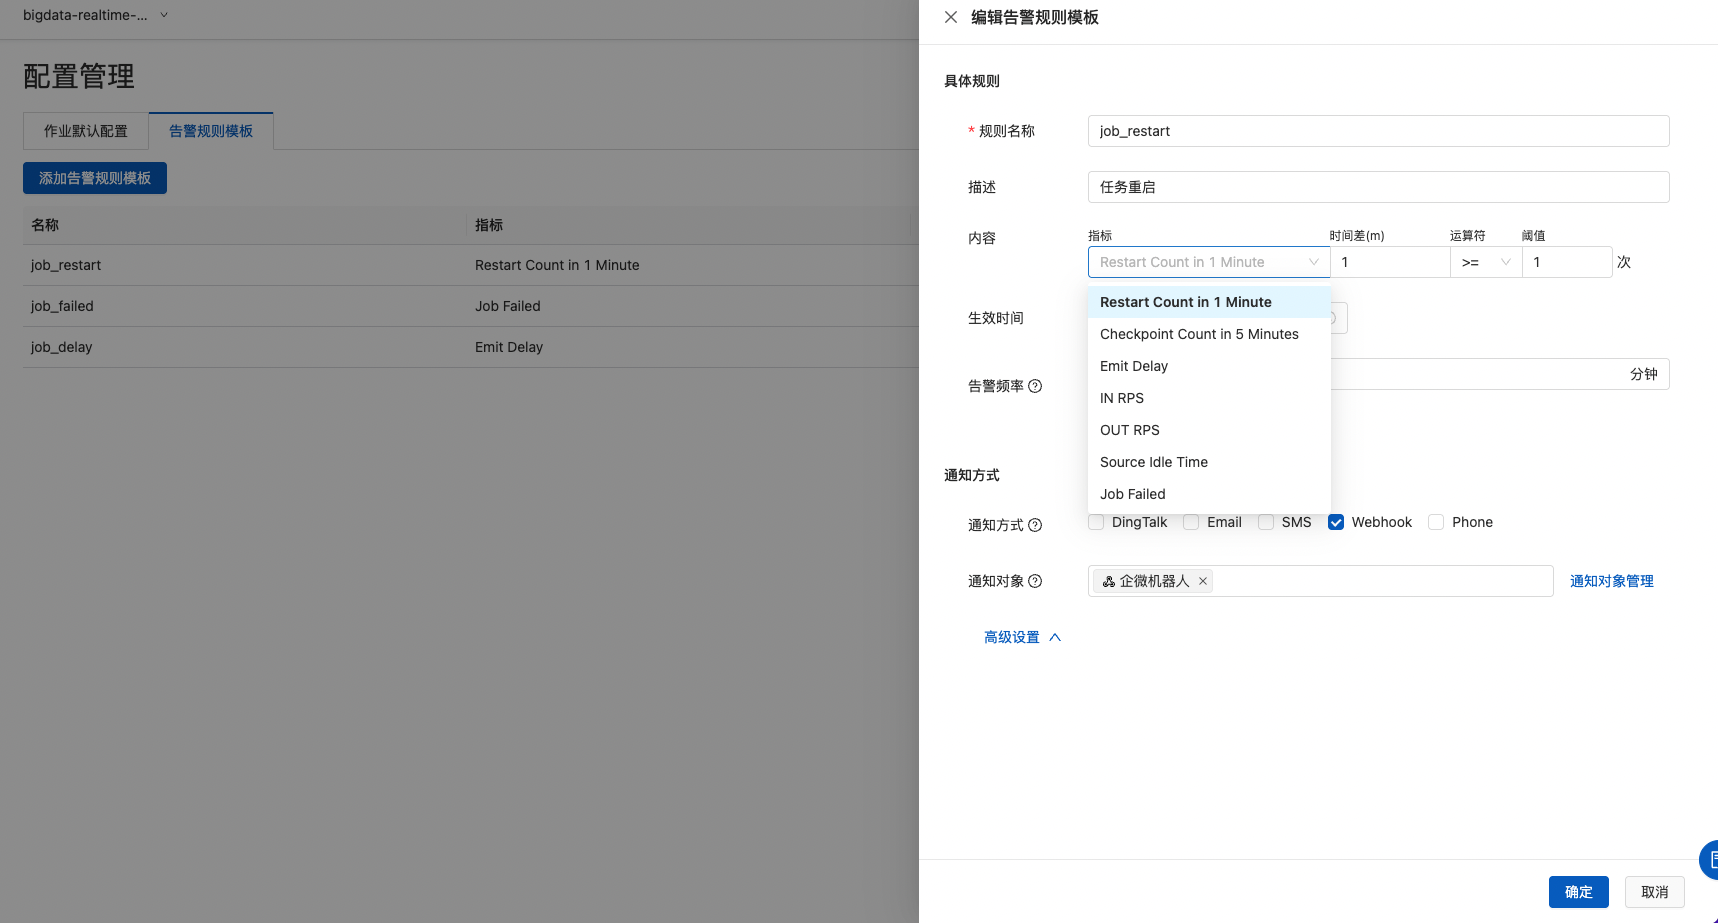
Task: Open 通知对象管理 link
Action: pos(1612,581)
